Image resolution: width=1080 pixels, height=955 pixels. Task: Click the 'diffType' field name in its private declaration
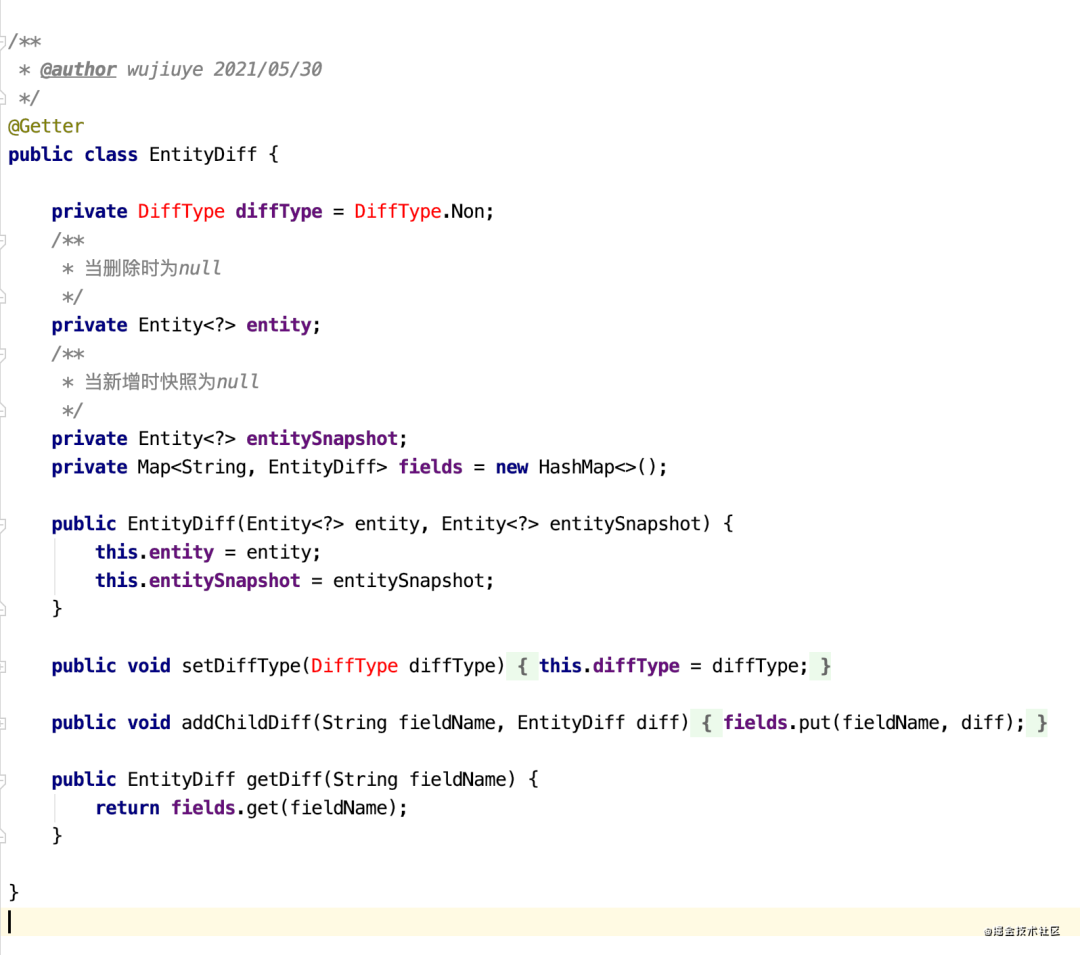(x=279, y=211)
